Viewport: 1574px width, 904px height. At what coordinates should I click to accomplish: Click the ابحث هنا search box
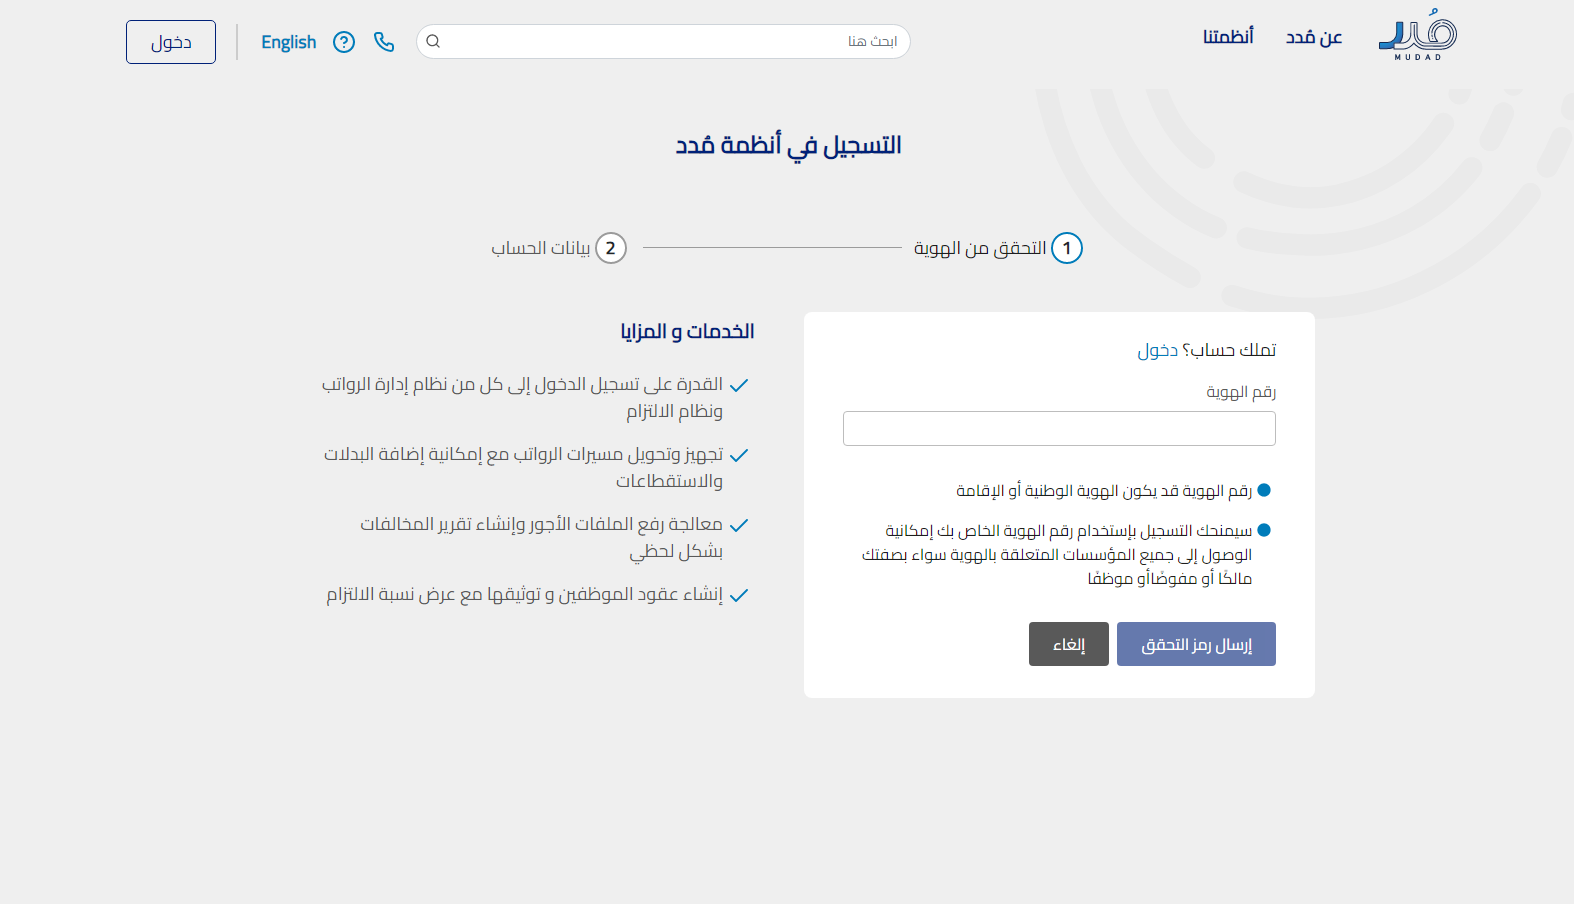pos(670,42)
